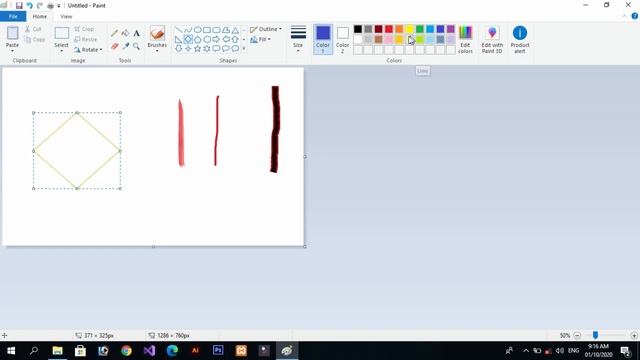The width and height of the screenshot is (640, 360).
Task: Select the Pencil tool
Action: tap(115, 33)
